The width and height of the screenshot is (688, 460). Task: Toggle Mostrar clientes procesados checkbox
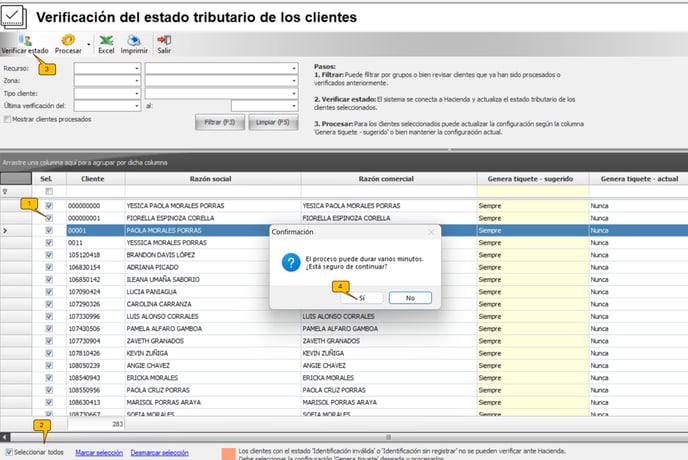(x=7, y=119)
